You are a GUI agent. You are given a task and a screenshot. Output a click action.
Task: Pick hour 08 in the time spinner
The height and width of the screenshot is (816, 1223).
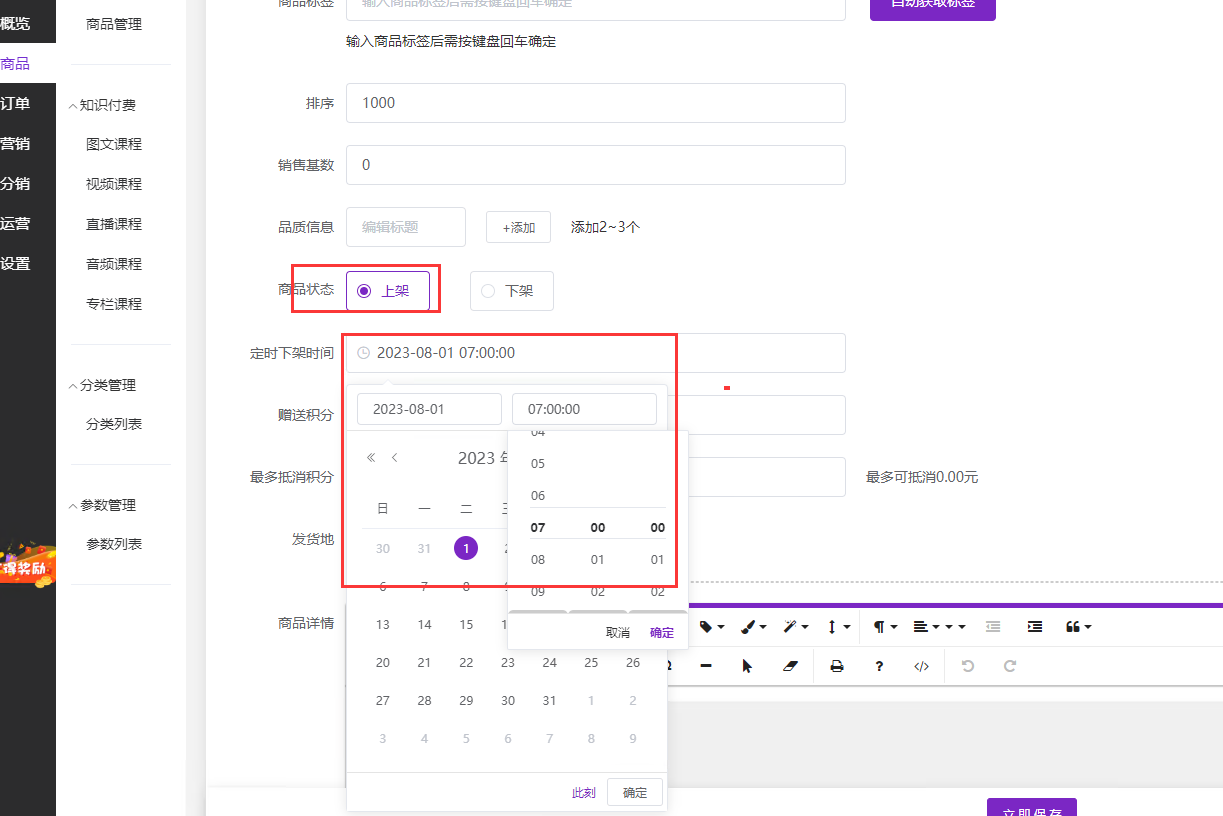(538, 560)
